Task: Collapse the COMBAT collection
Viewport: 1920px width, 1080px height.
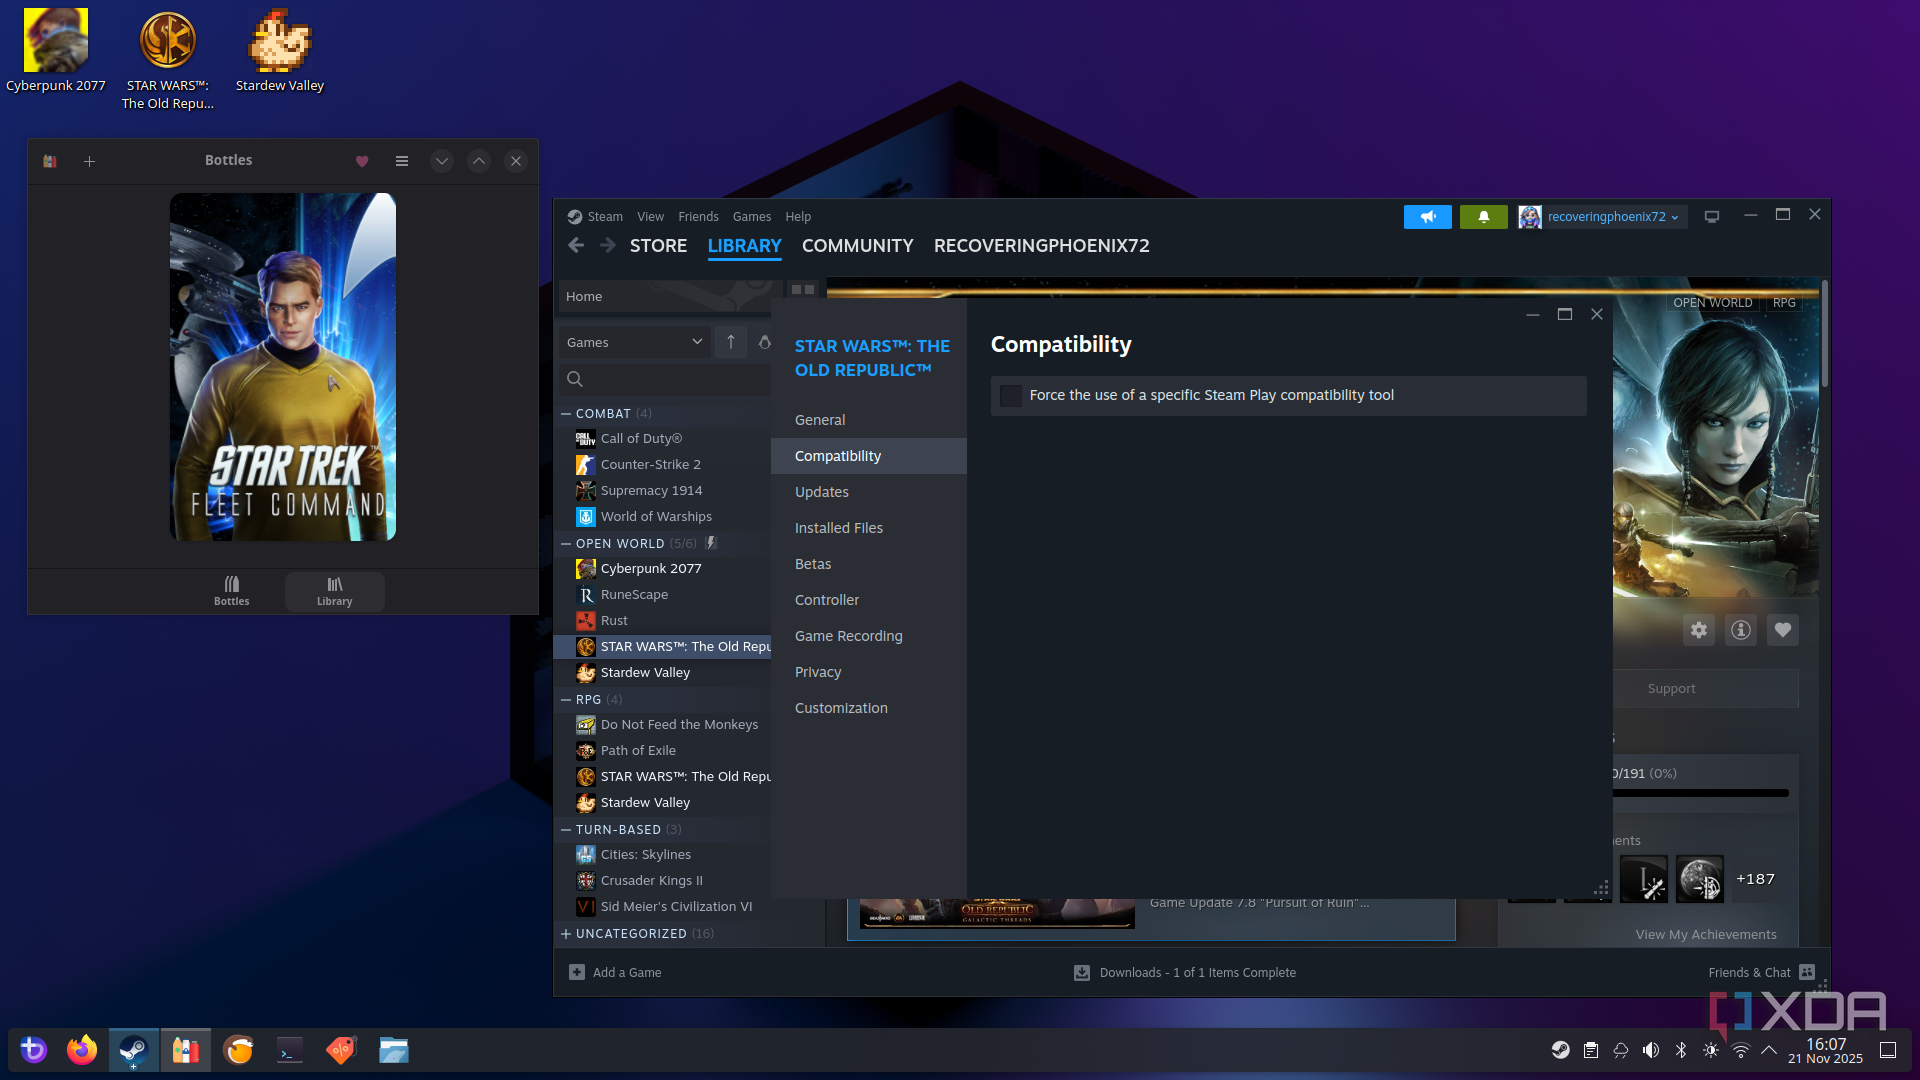Action: [567, 413]
